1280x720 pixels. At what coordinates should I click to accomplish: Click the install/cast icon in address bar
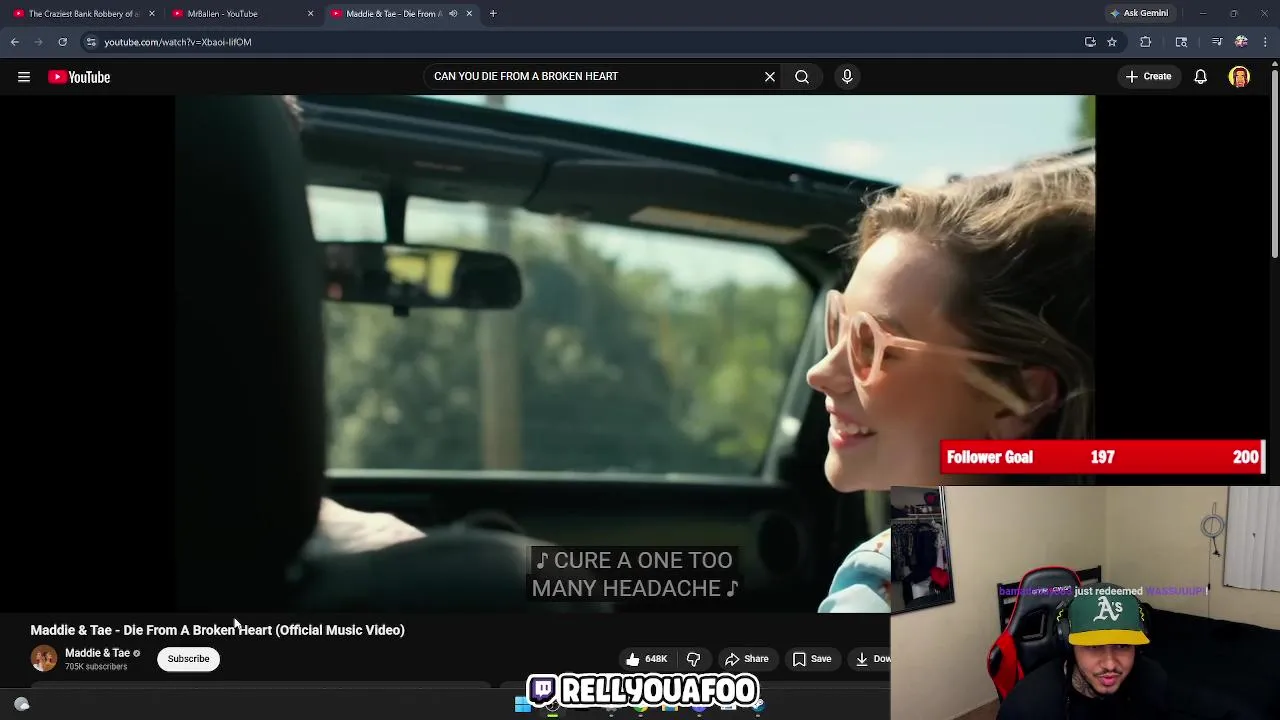[x=1090, y=42]
